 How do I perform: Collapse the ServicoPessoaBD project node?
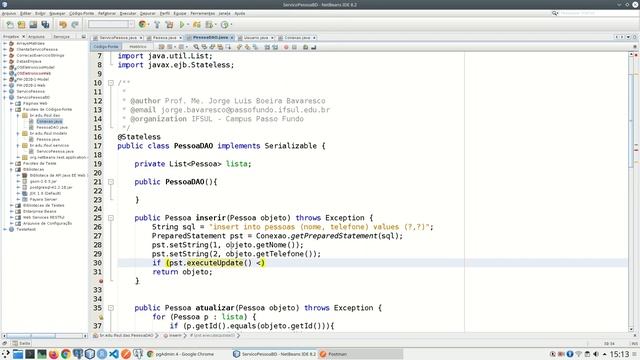coord(5,98)
